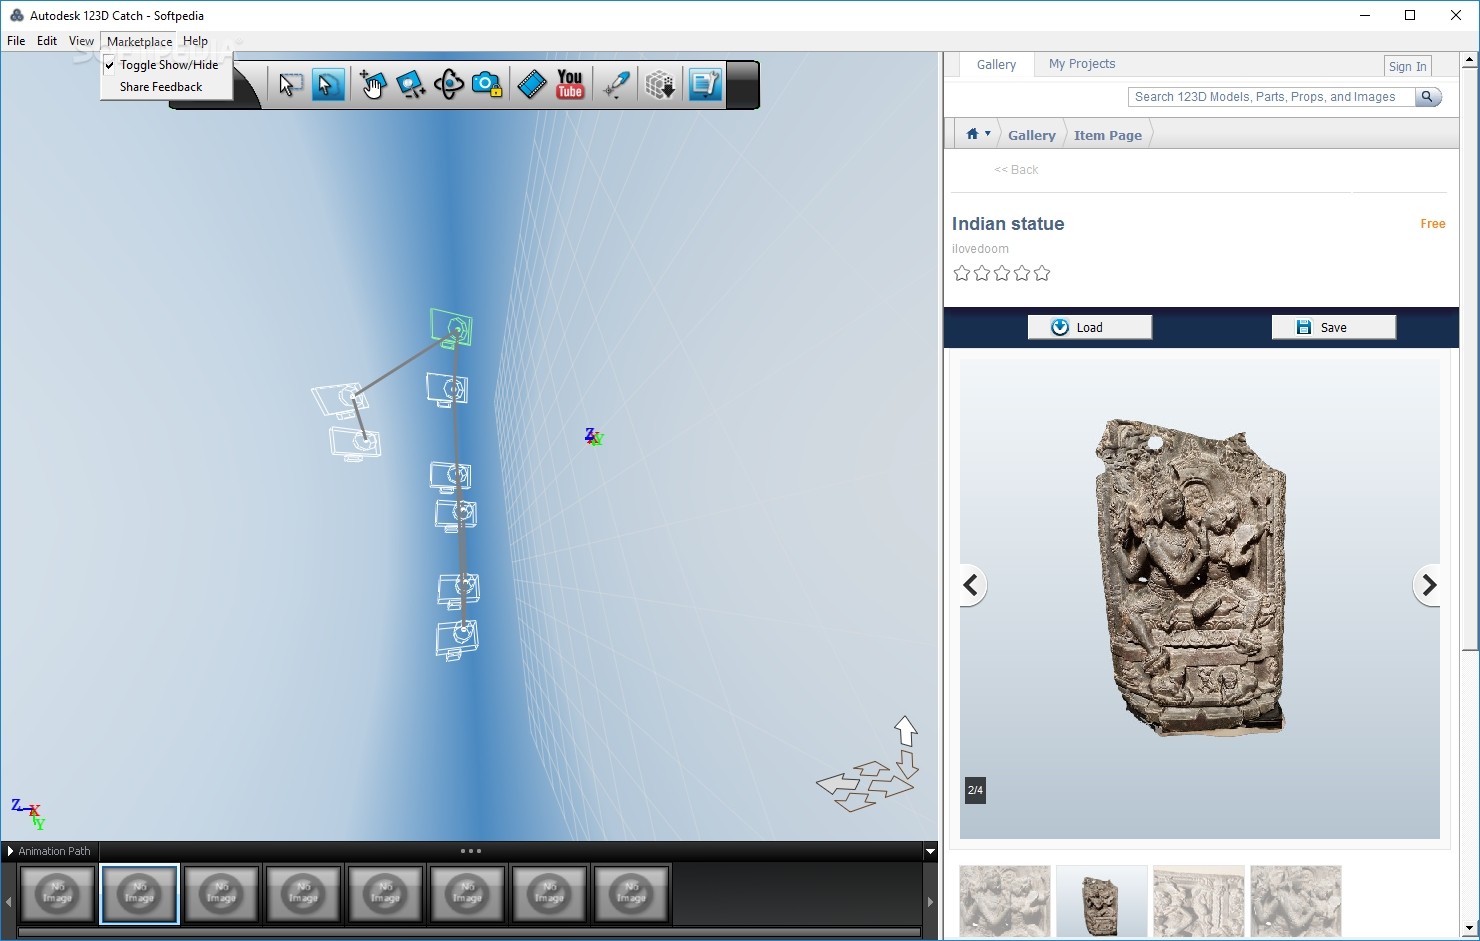Open the reference point creation tool

tap(616, 85)
